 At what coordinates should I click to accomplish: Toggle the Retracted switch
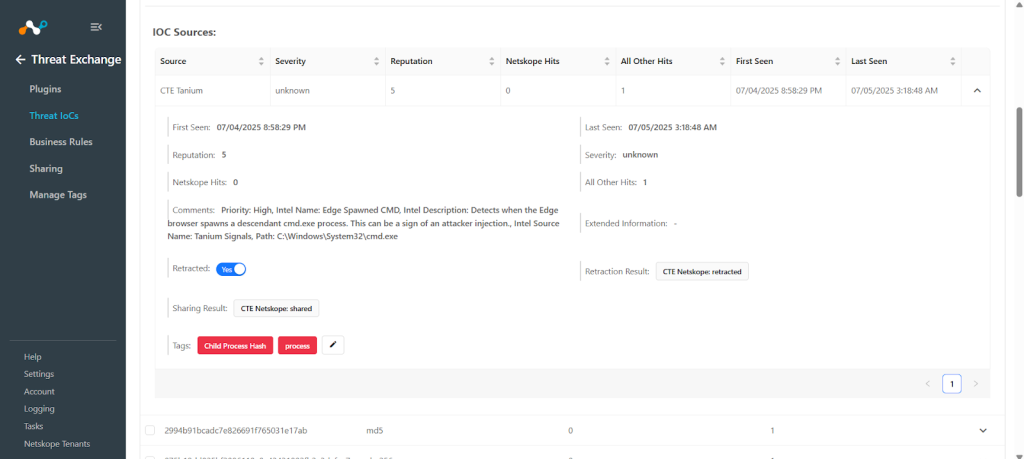coord(231,269)
